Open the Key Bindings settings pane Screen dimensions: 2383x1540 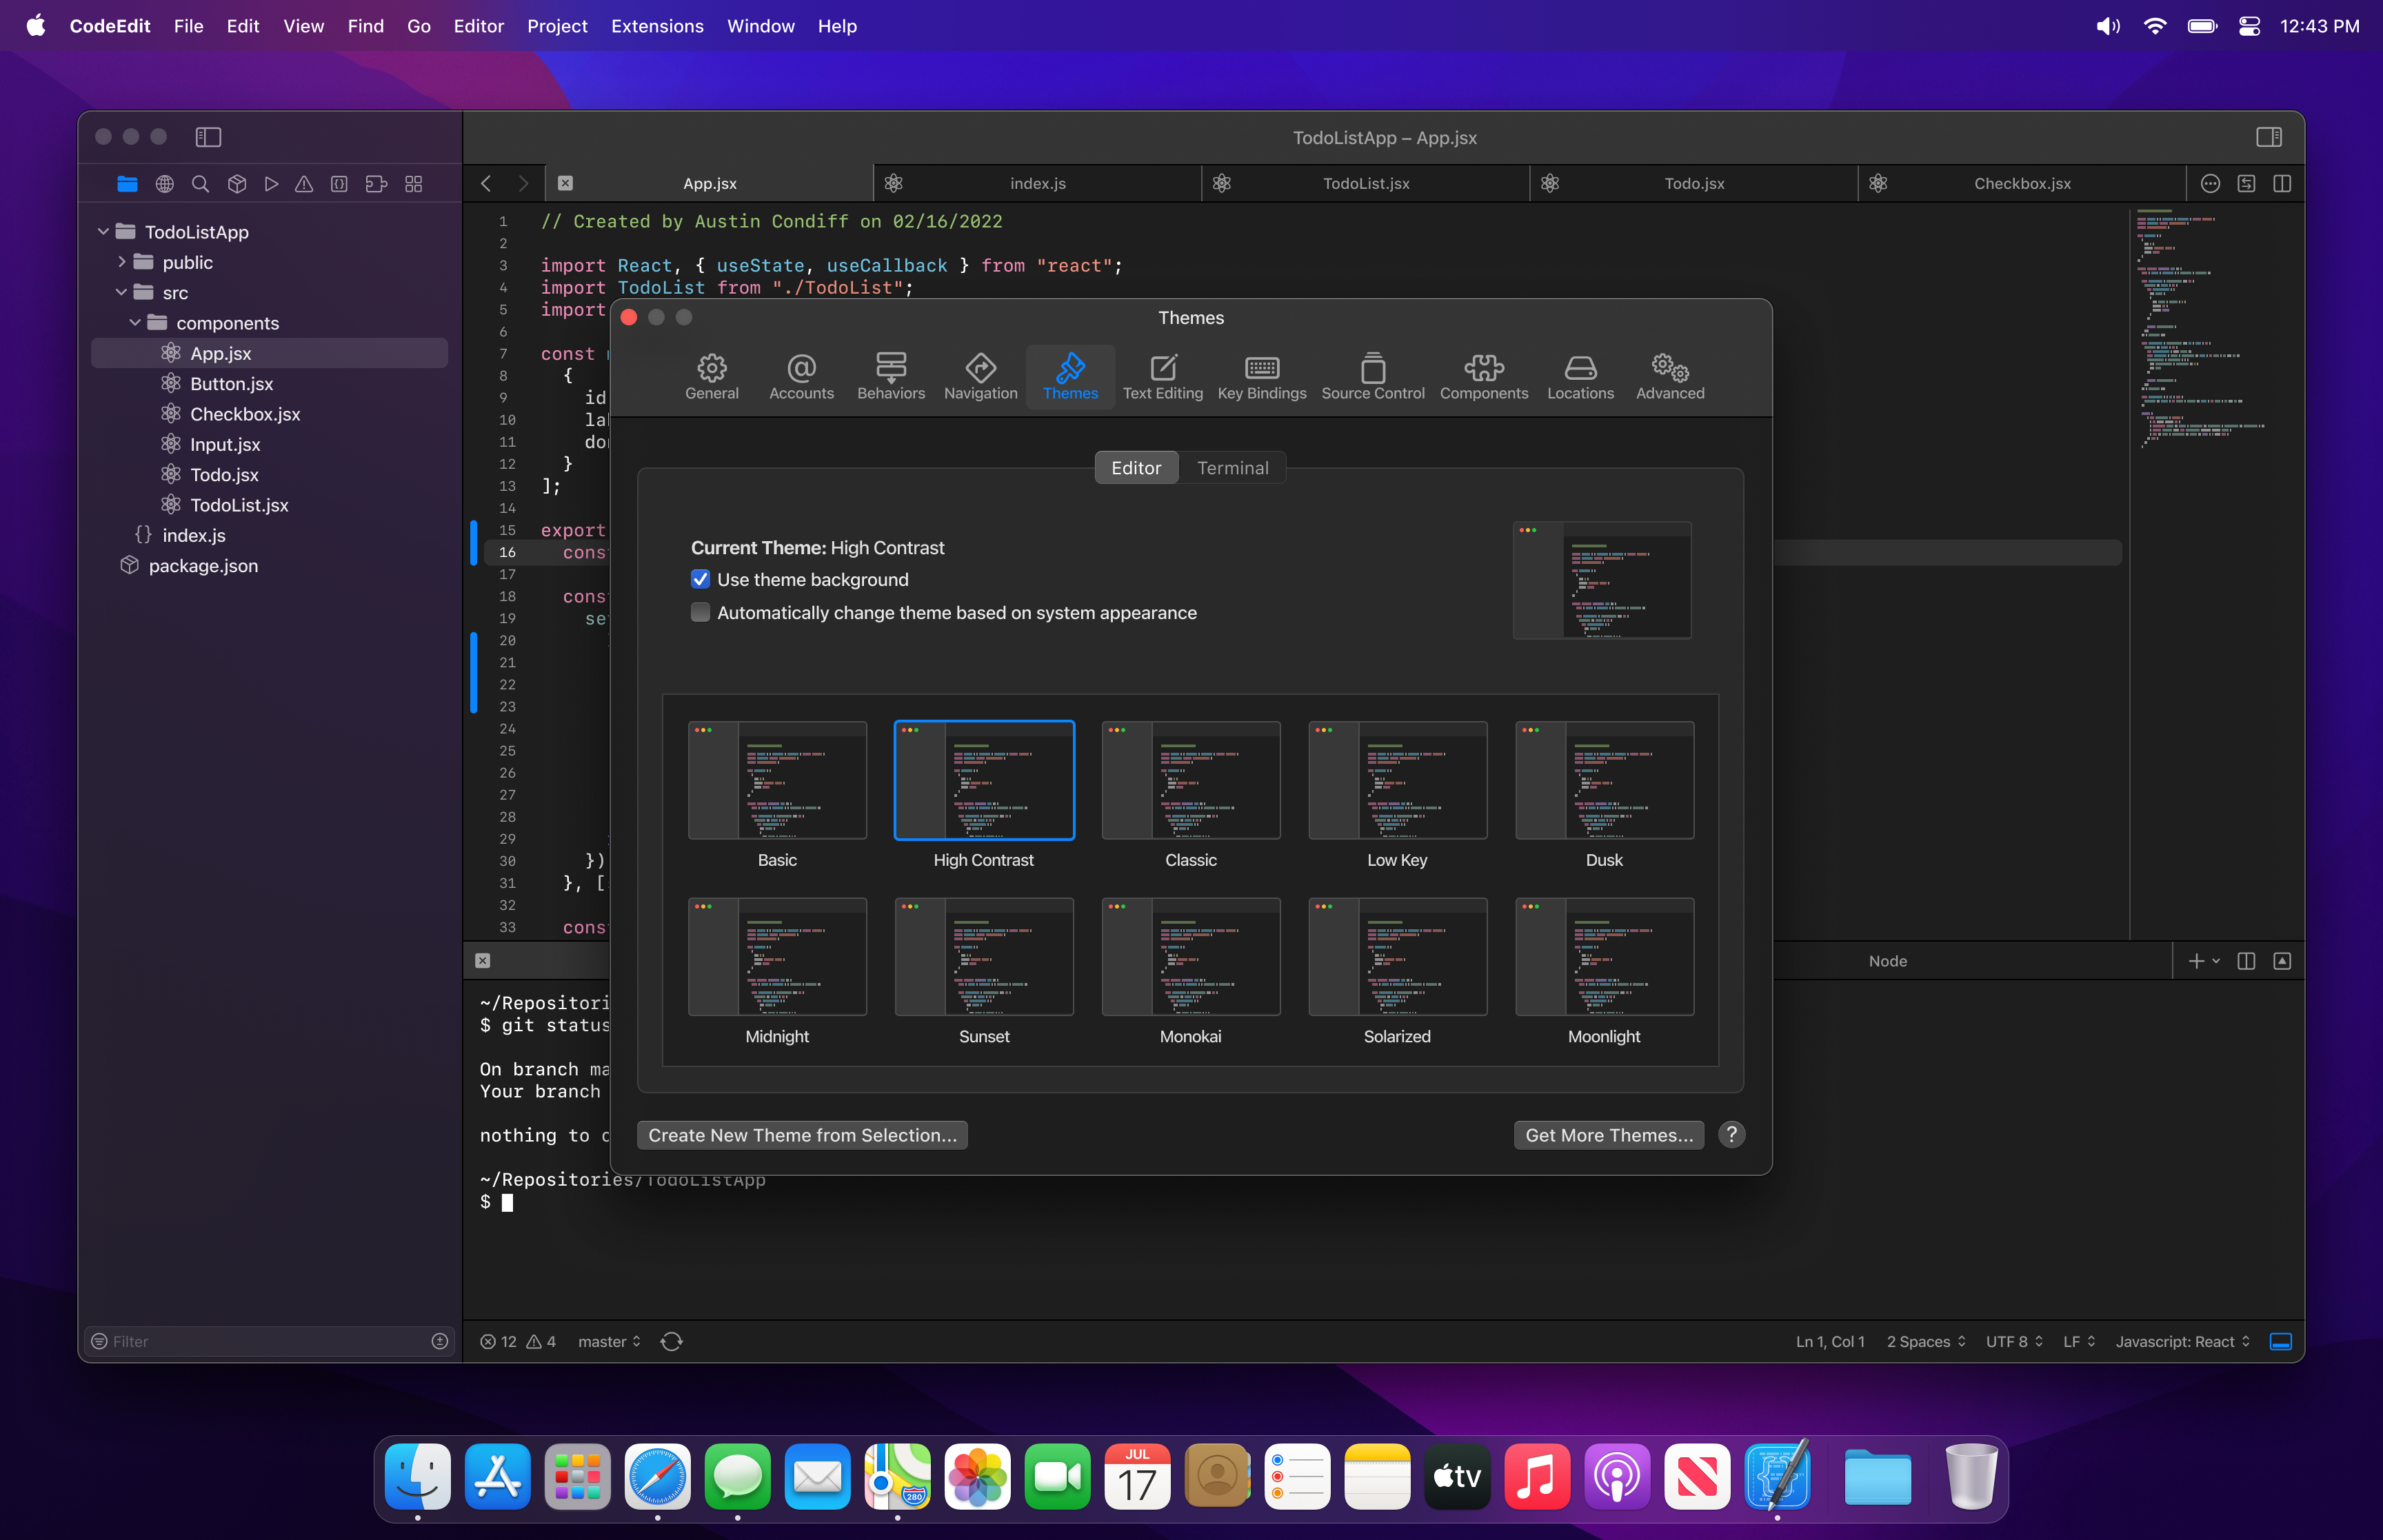1261,376
